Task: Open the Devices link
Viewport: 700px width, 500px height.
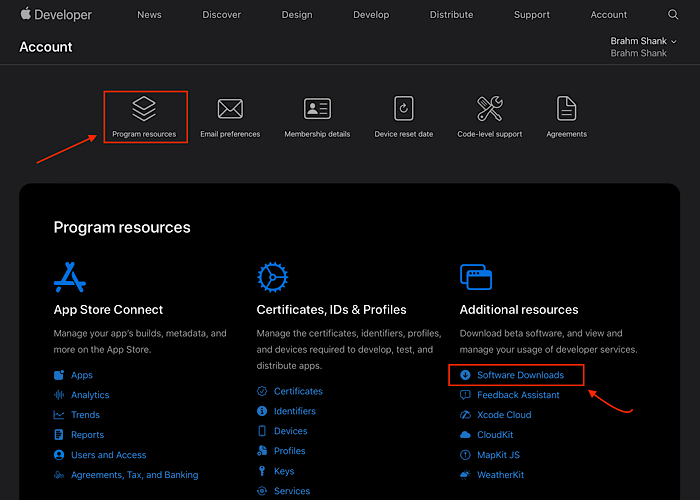Action: tap(291, 431)
